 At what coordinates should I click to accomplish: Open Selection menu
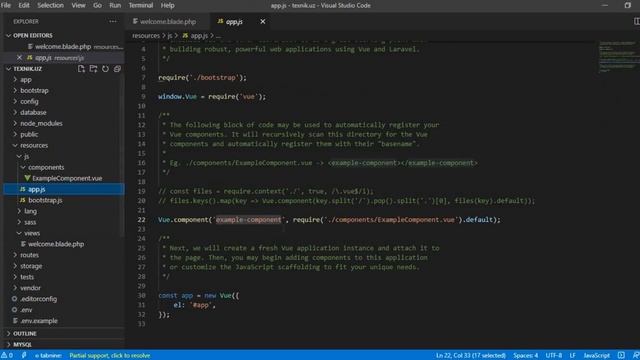click(51, 5)
